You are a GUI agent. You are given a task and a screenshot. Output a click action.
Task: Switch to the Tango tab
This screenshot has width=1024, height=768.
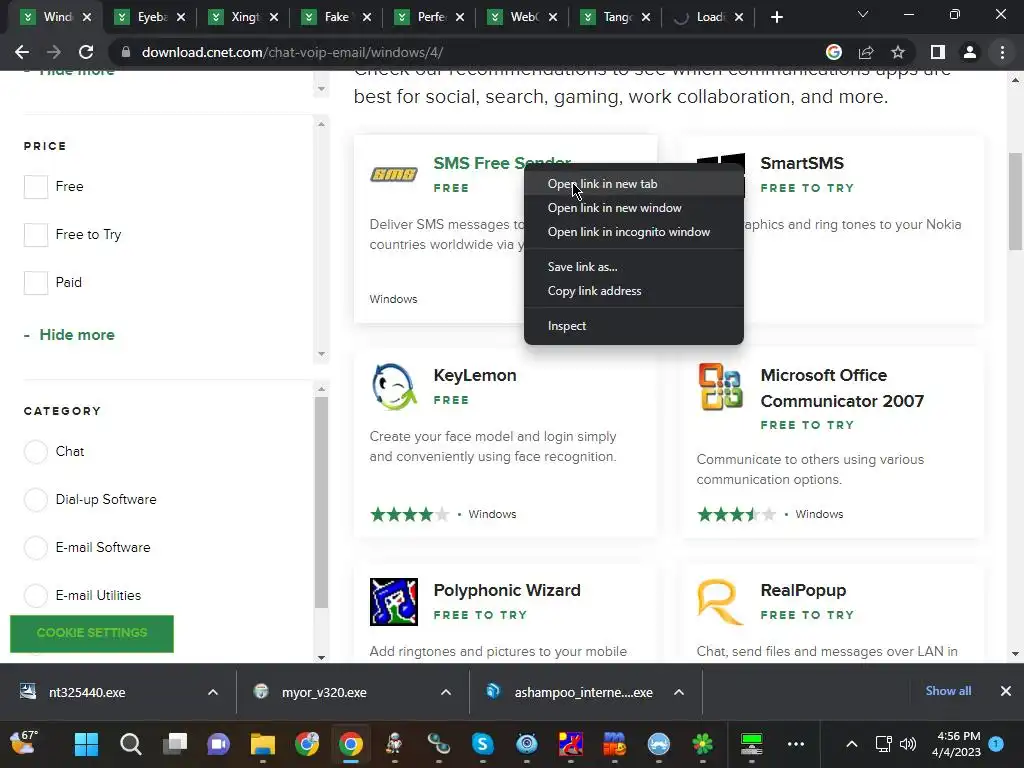[615, 17]
